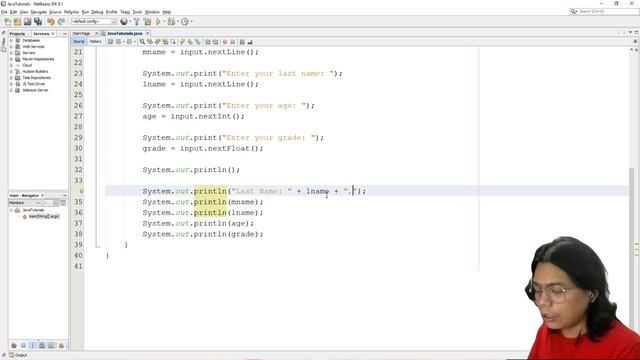Select the JavaTutorials.java editor tab
The height and width of the screenshot is (360, 640).
pos(124,33)
